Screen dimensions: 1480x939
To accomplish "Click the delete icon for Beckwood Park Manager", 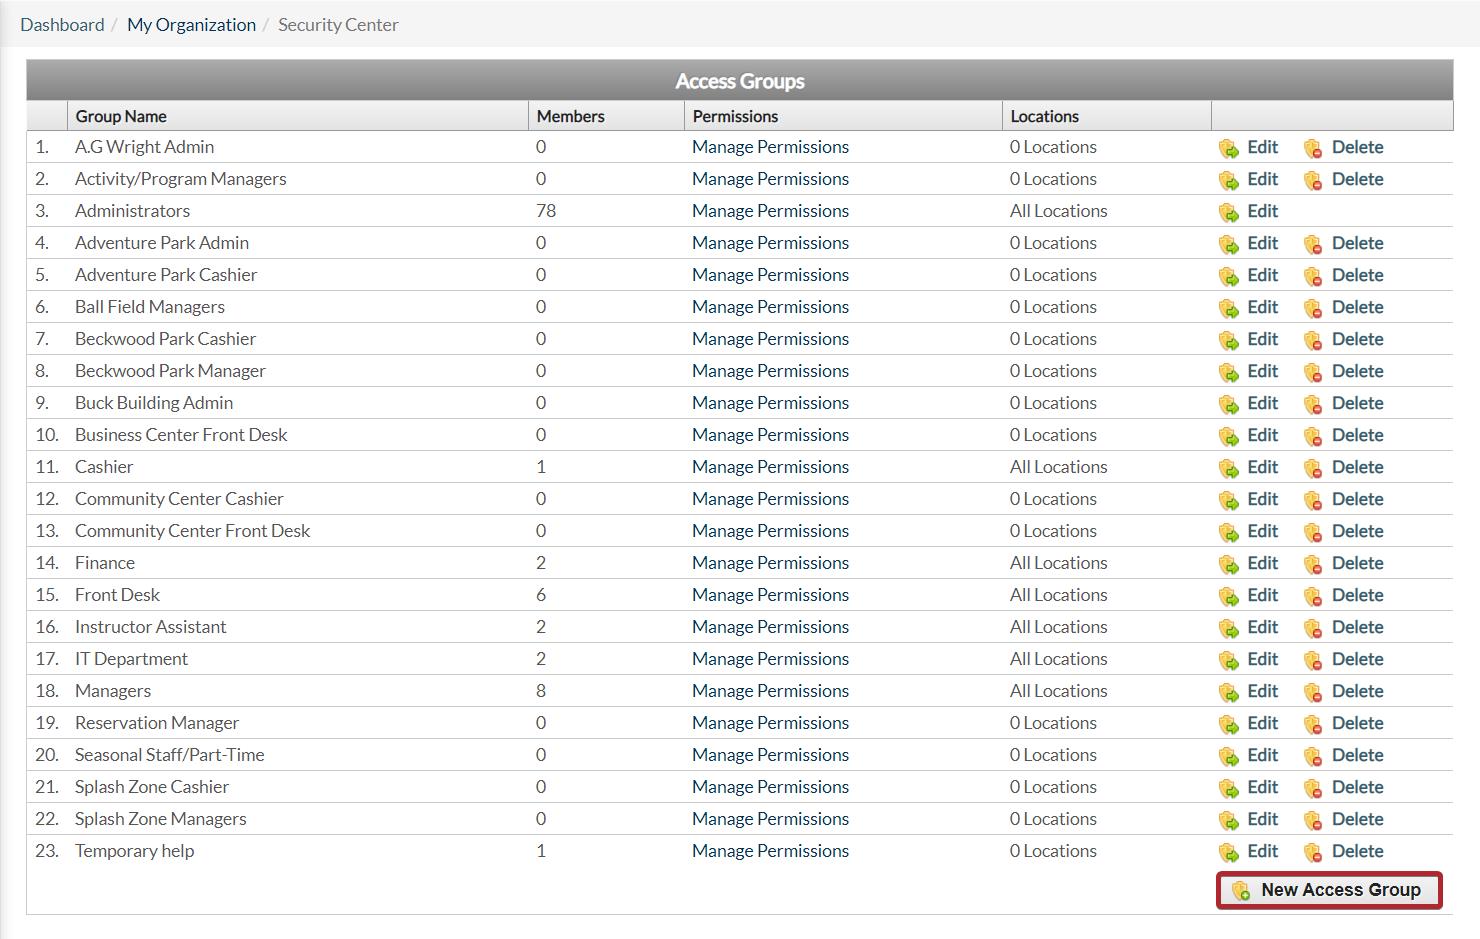I will pos(1313,373).
